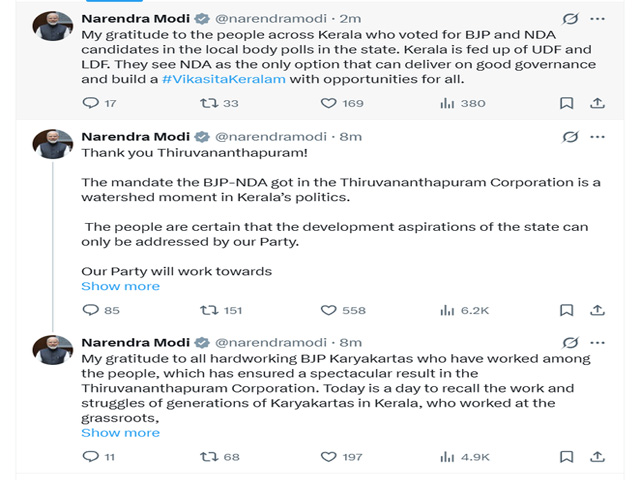Share the first tweet about Kerala polls
The image size is (640, 480).
point(597,103)
